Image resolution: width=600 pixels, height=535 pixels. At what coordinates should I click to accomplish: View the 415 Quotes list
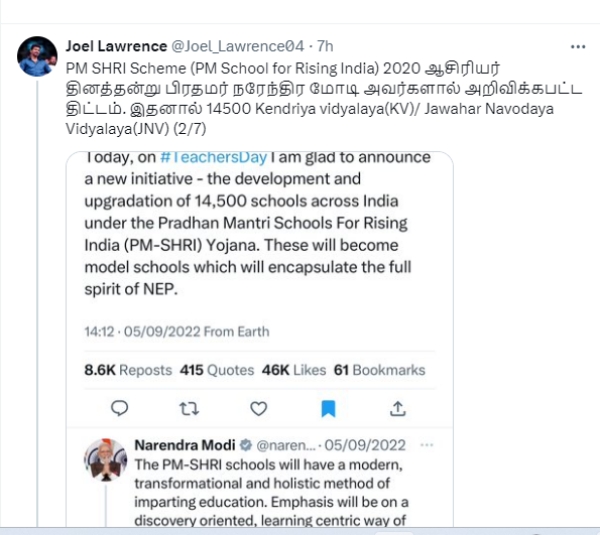click(217, 370)
